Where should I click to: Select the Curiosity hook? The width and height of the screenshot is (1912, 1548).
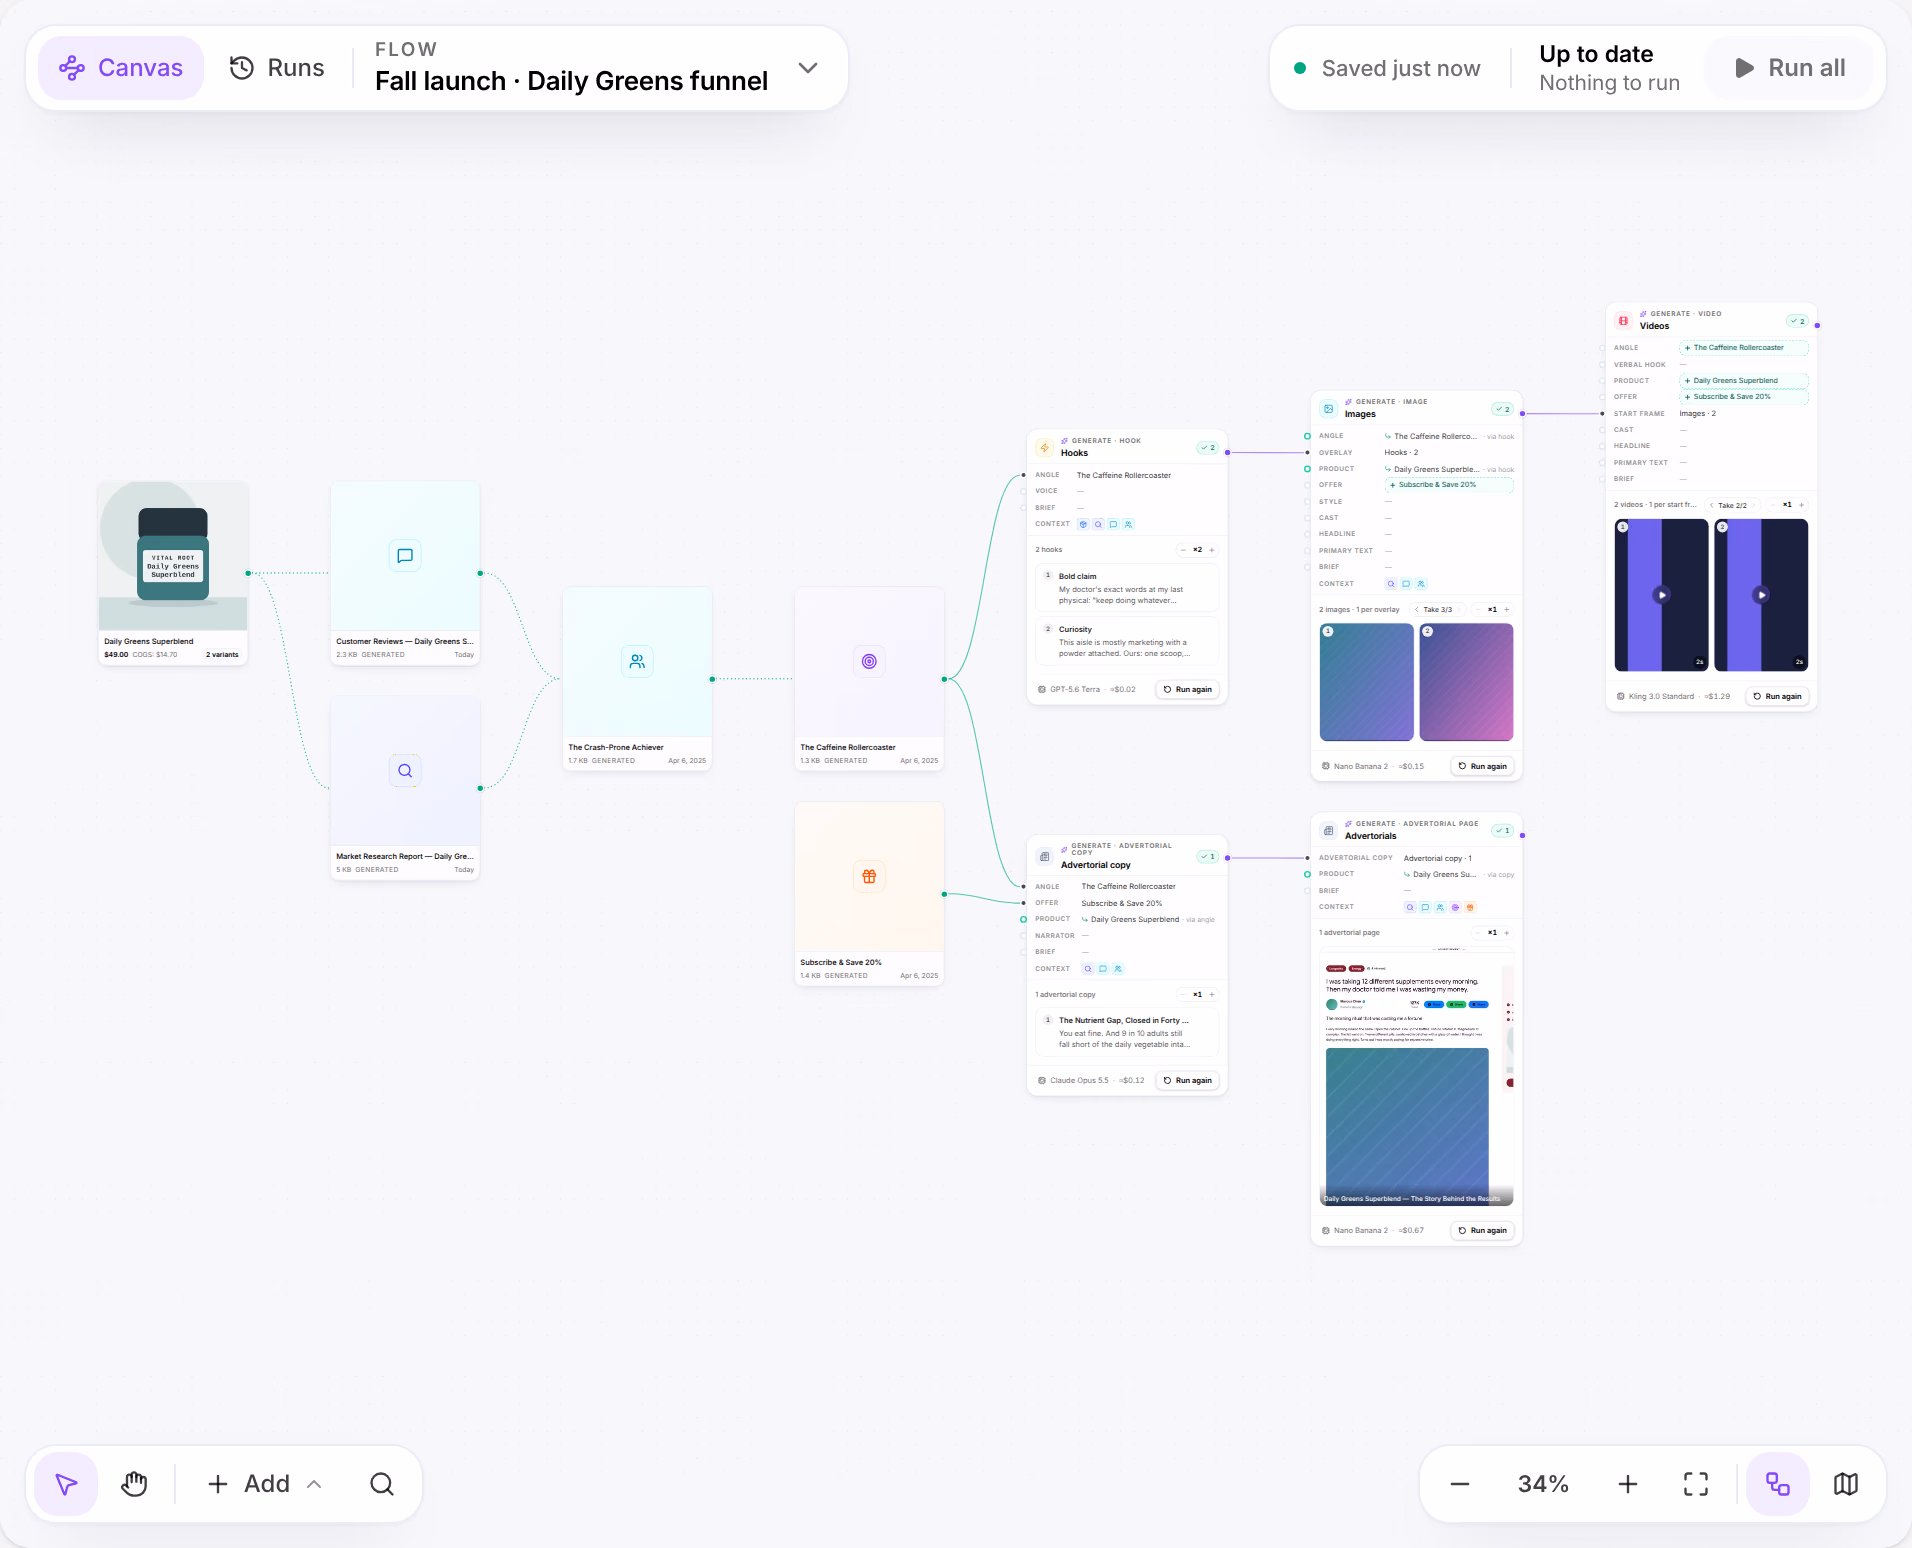point(1127,641)
